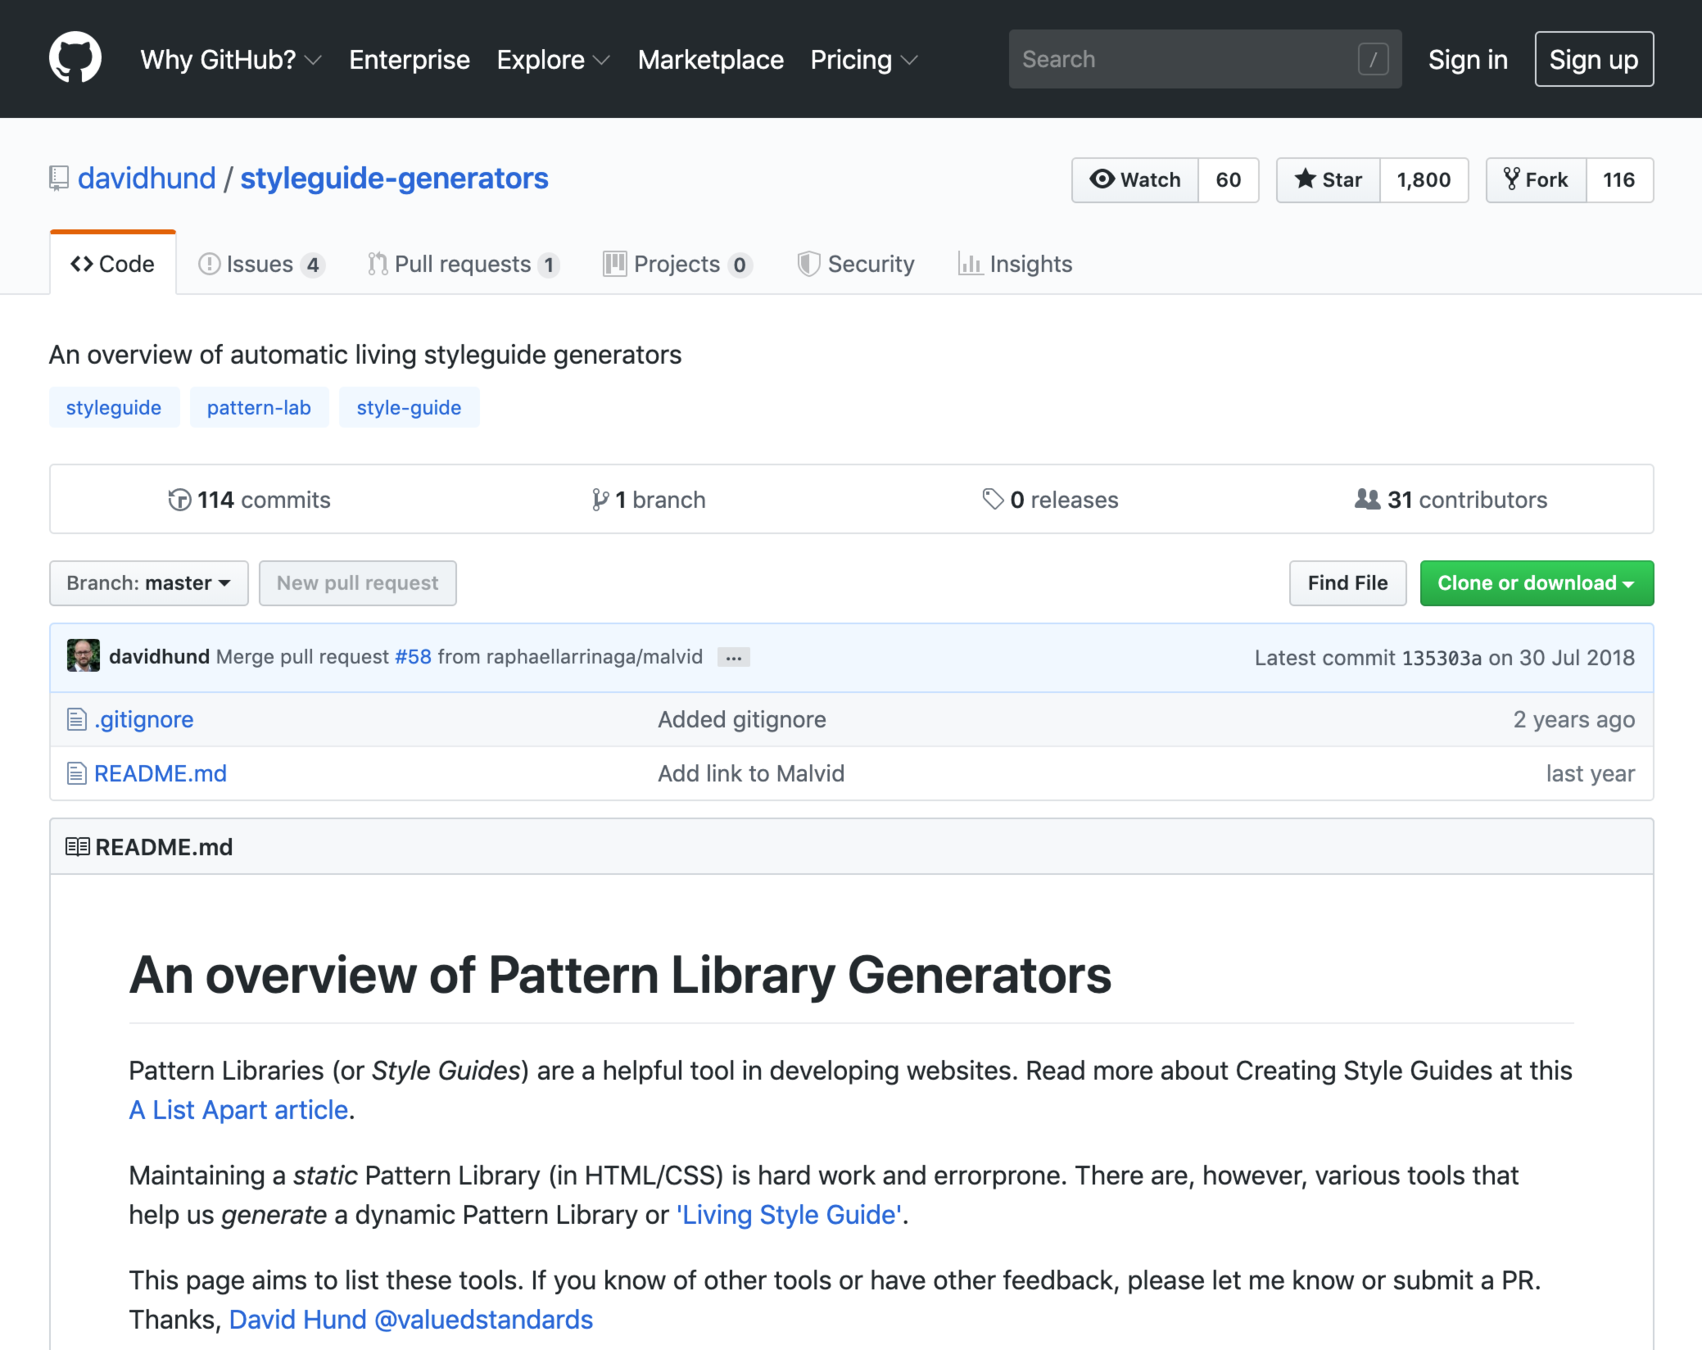
Task: Click the 'Add link to Malvid' commit message
Action: [x=751, y=774]
